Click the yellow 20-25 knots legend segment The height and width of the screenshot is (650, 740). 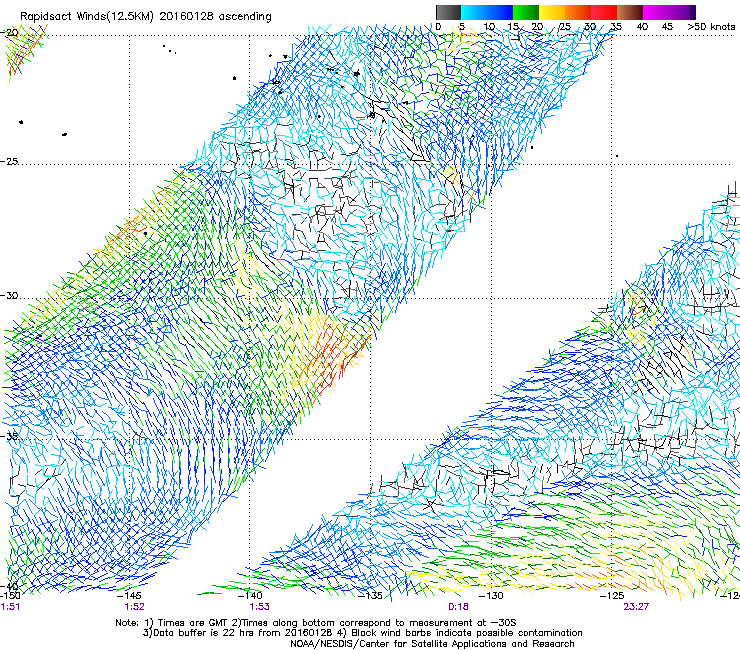[x=552, y=12]
